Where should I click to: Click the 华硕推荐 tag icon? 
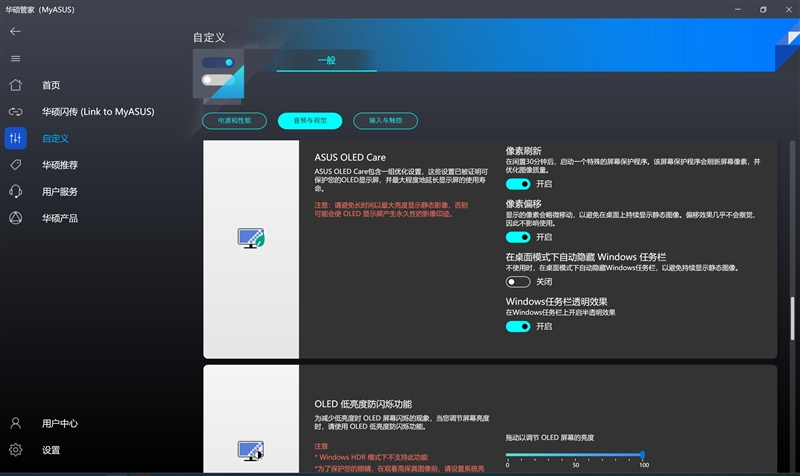(x=15, y=164)
